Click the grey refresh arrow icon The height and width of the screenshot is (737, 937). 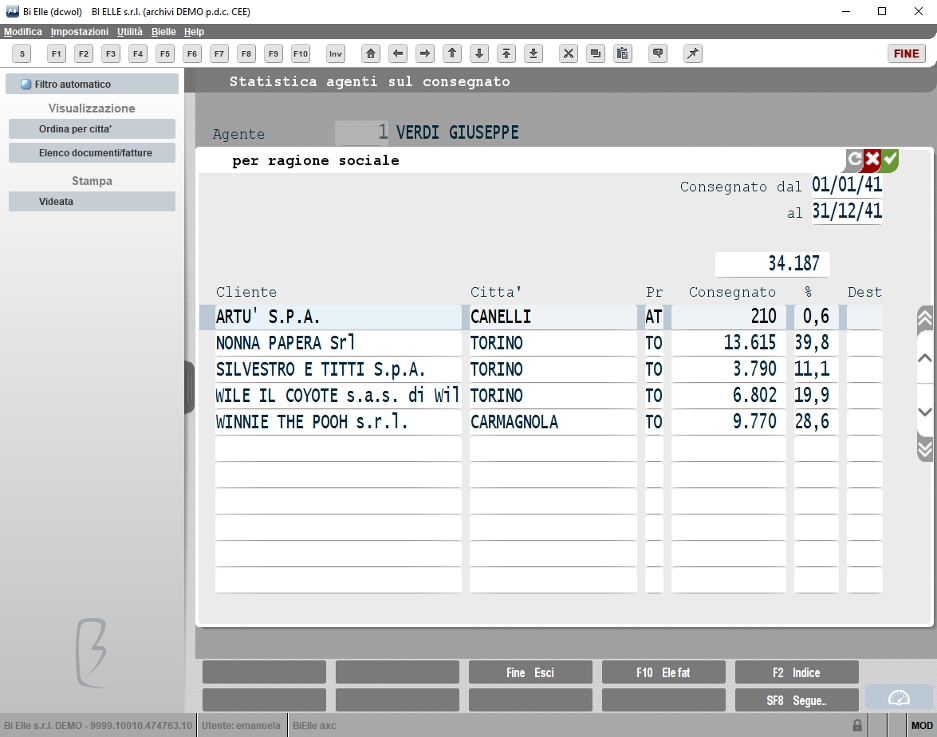coord(855,159)
